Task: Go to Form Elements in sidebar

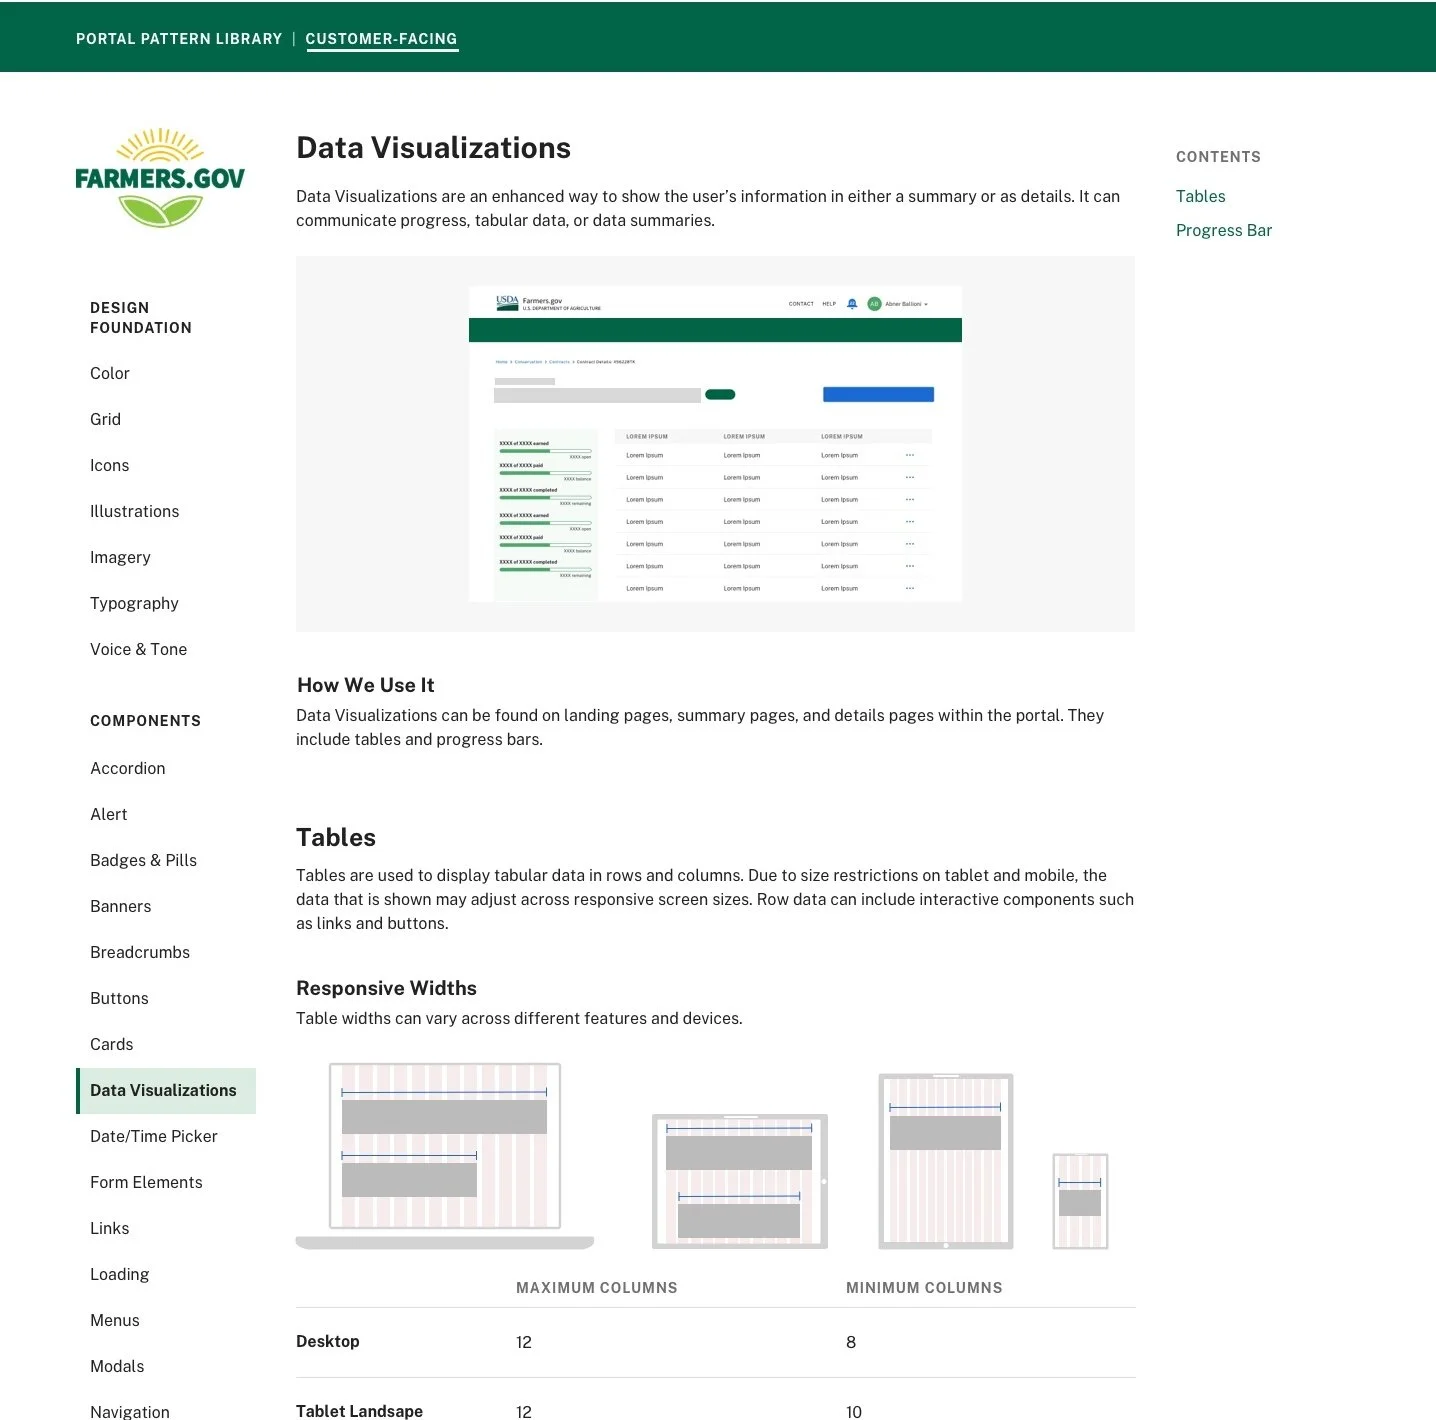Action: coord(146,1182)
